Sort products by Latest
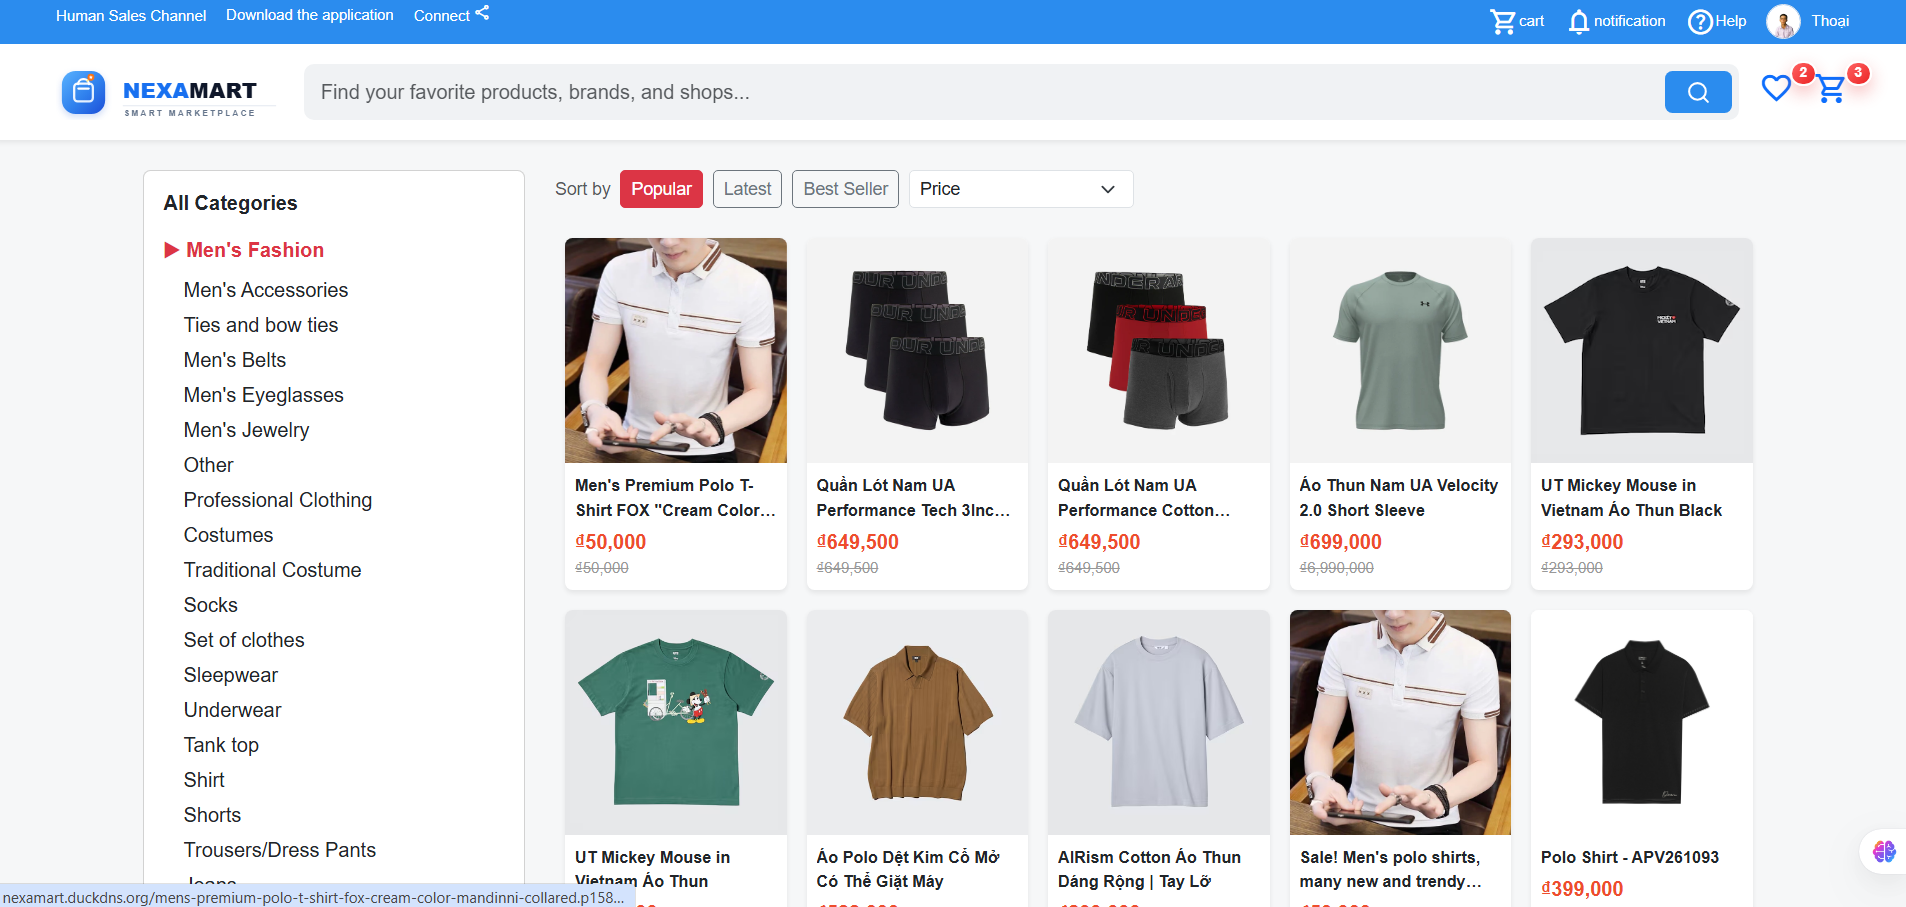This screenshot has height=907, width=1906. [x=747, y=189]
